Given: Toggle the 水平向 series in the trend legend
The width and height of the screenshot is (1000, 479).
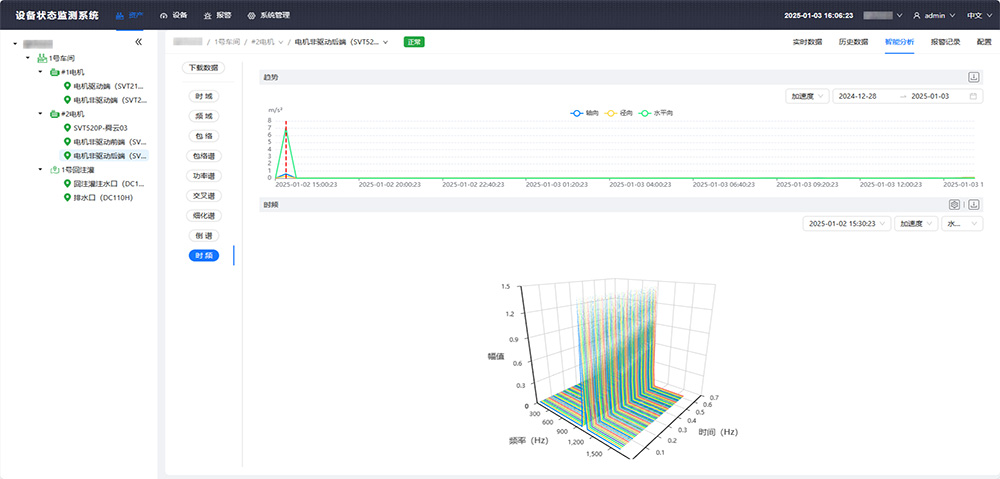Looking at the screenshot, I should point(655,113).
